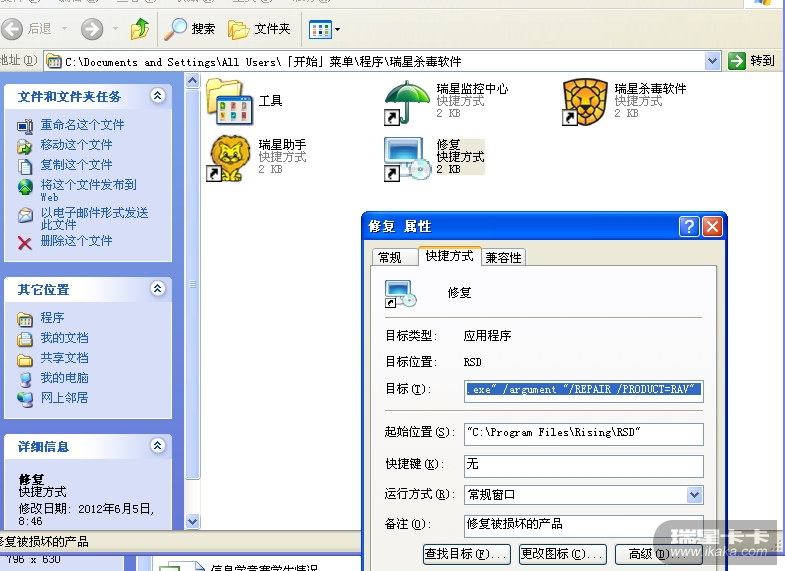Expand the address bar dropdown
785x571 pixels.
(x=712, y=62)
